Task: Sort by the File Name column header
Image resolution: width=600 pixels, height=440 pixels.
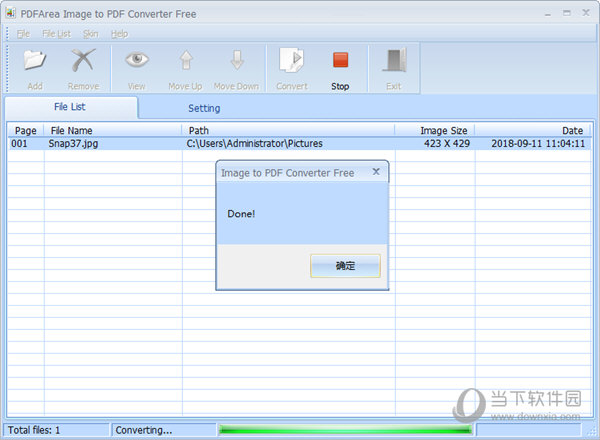Action: point(112,130)
